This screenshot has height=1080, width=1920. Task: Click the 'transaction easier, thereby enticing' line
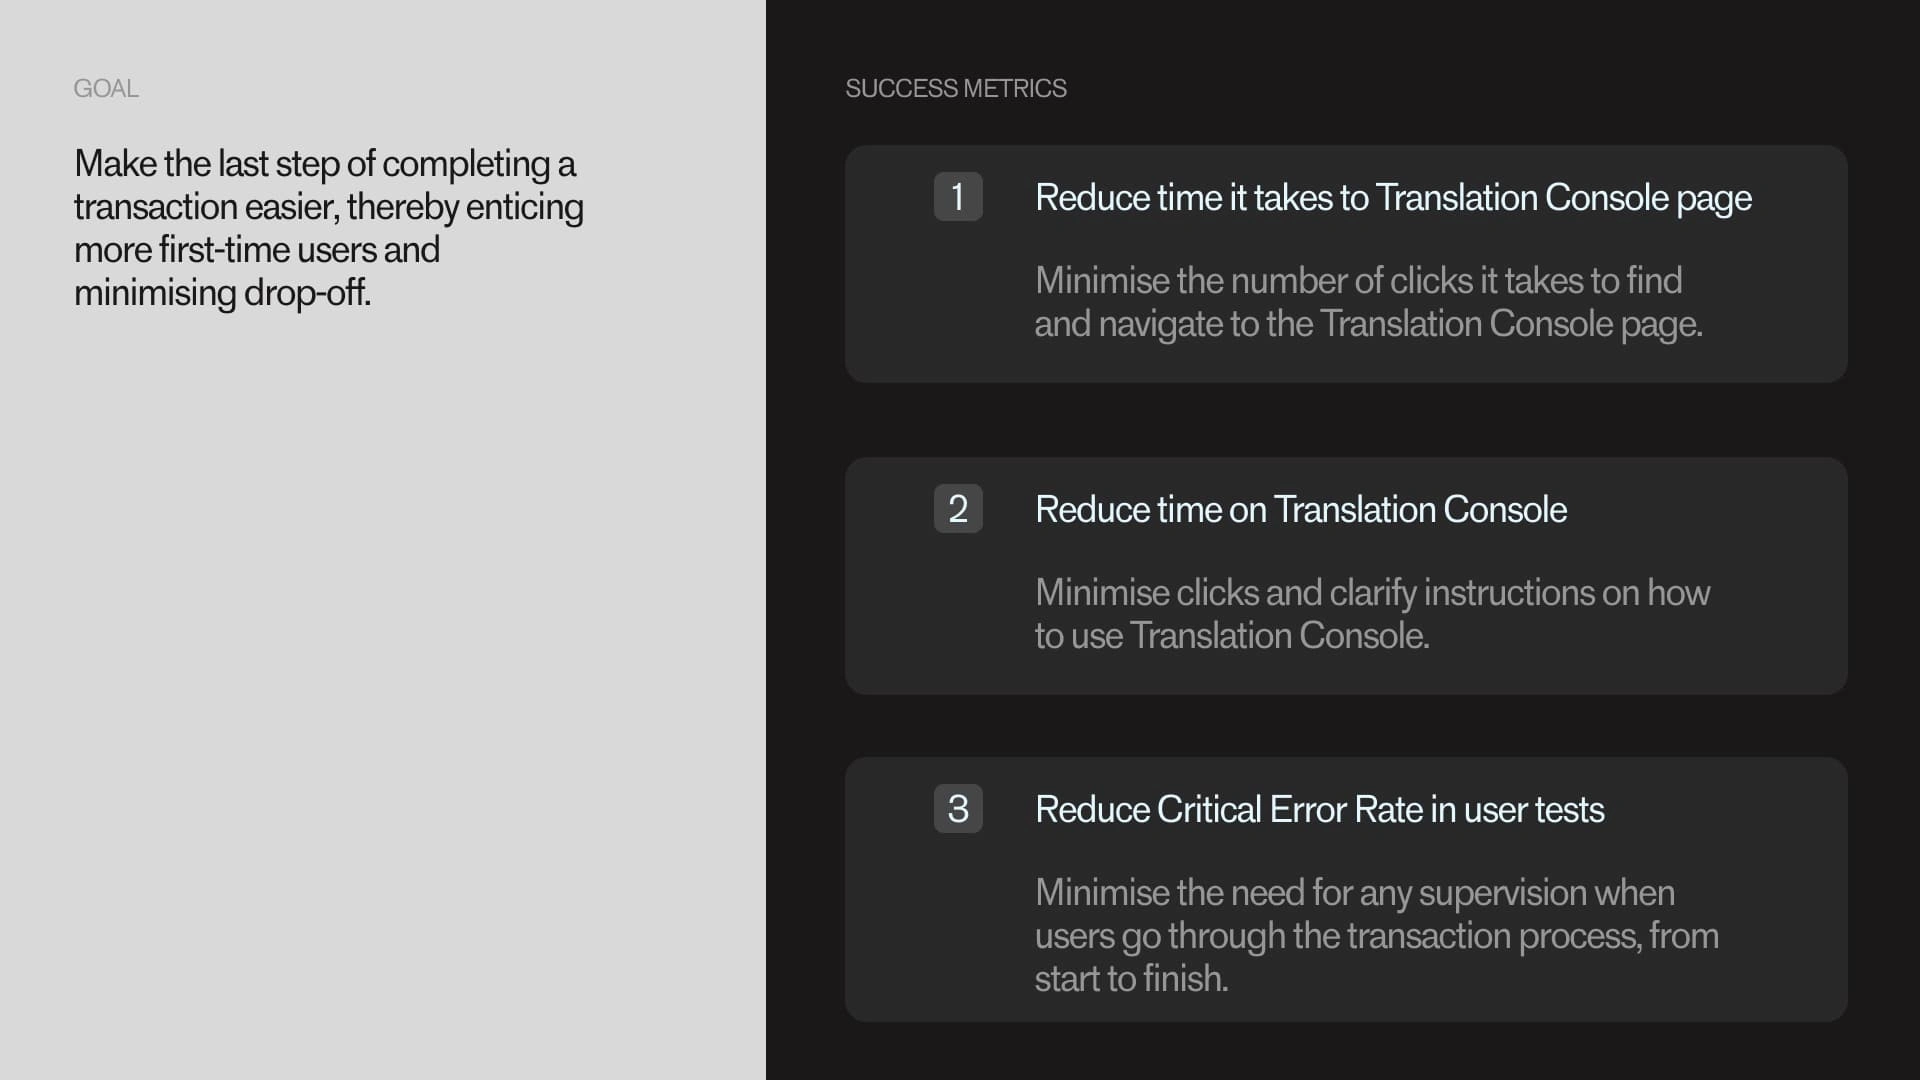pos(328,207)
